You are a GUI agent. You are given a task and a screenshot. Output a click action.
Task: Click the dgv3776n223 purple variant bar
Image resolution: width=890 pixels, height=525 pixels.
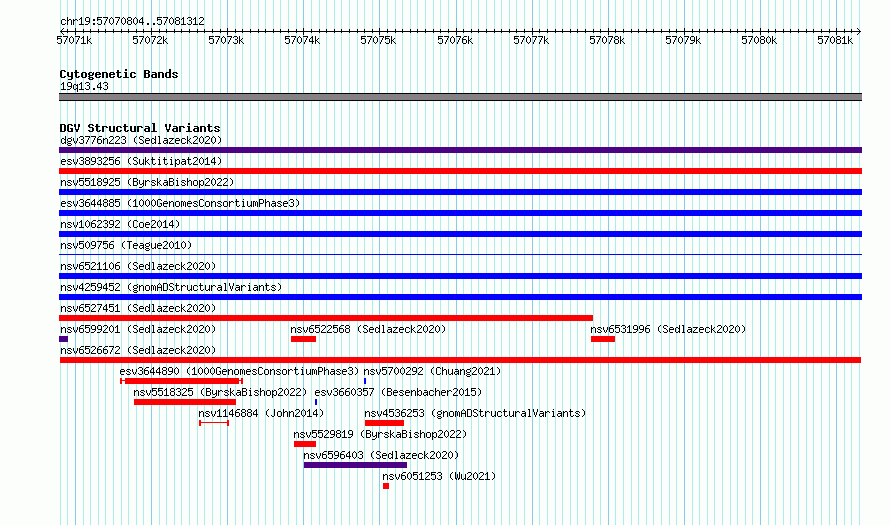460,150
